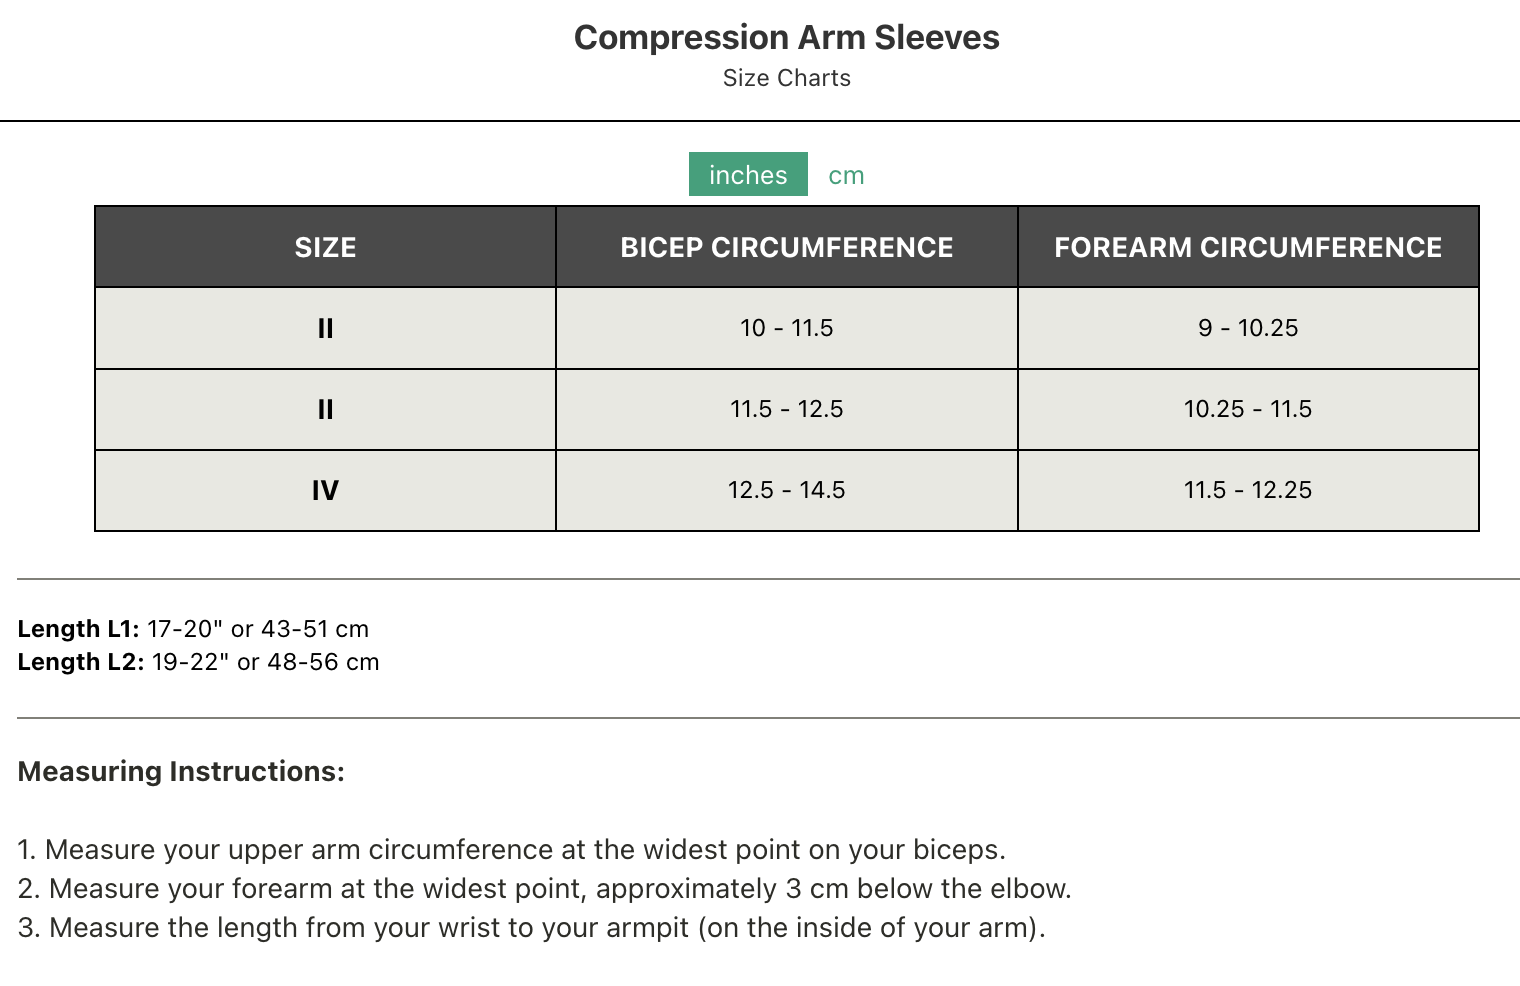Click instruction step 3 about wrist to armpit
The height and width of the screenshot is (986, 1520).
pos(531,927)
